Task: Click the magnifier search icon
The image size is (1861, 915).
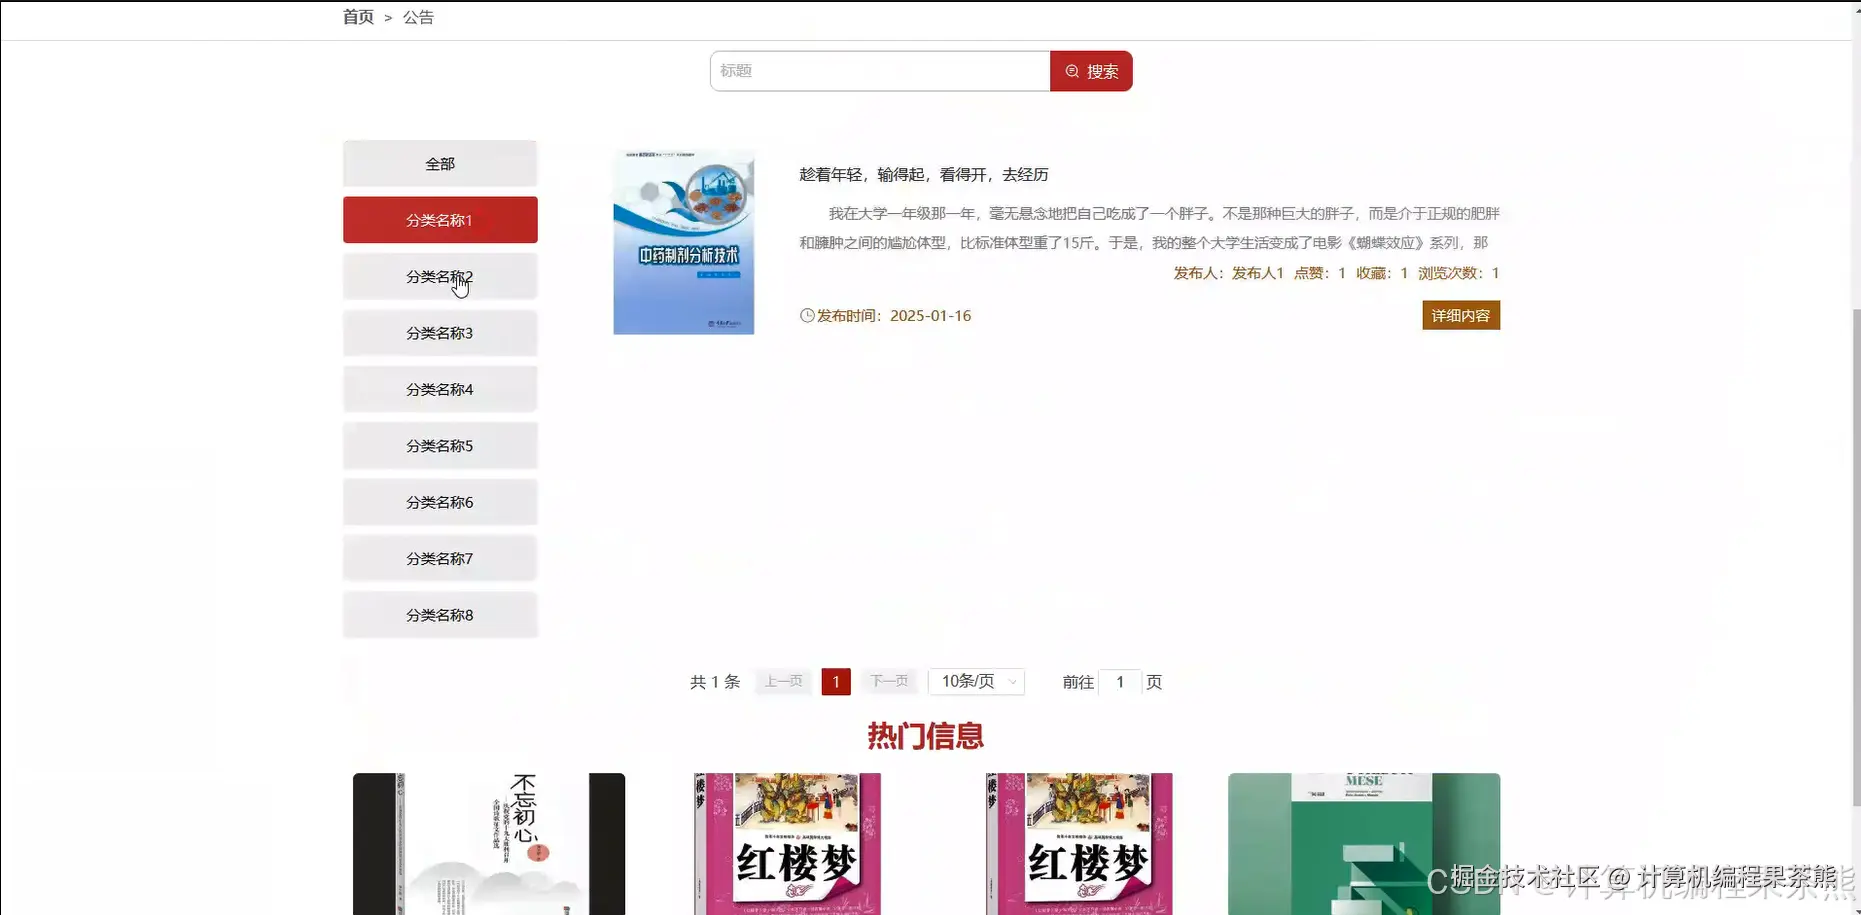Action: click(x=1072, y=70)
